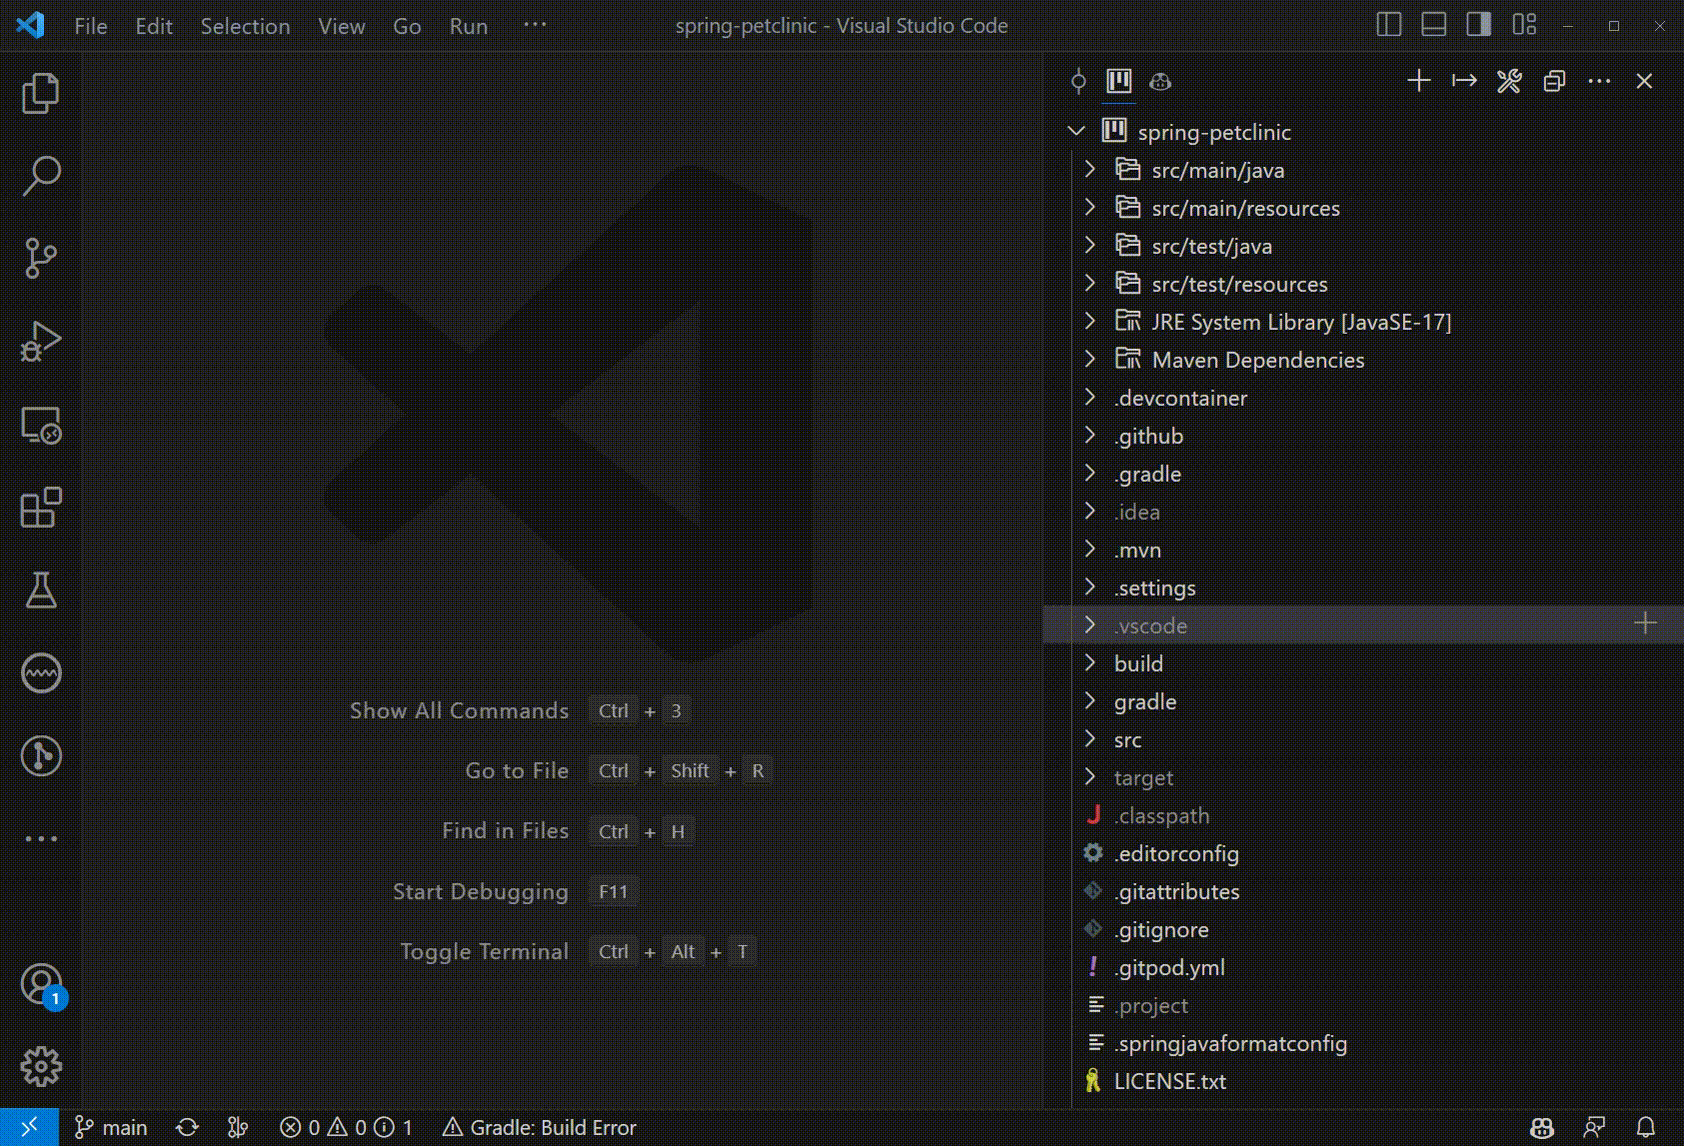
Task: Open remote window button in status bar
Action: pyautogui.click(x=29, y=1128)
